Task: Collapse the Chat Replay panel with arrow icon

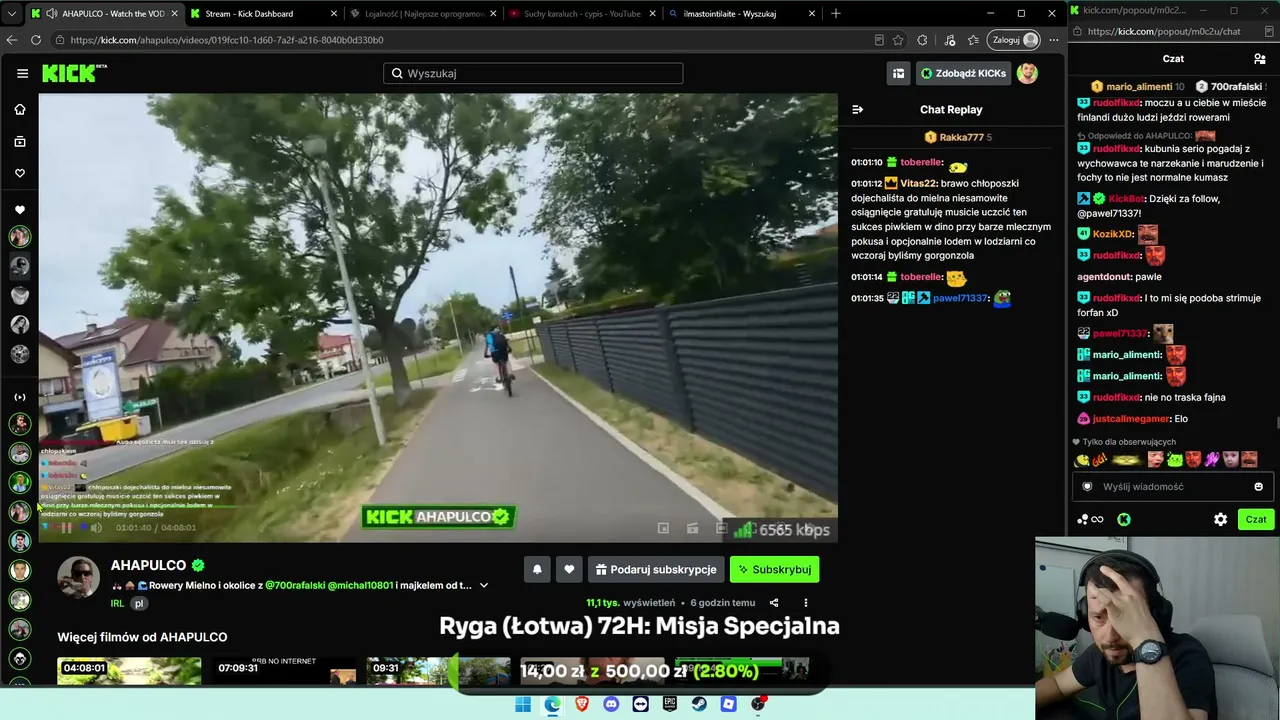Action: (x=857, y=110)
